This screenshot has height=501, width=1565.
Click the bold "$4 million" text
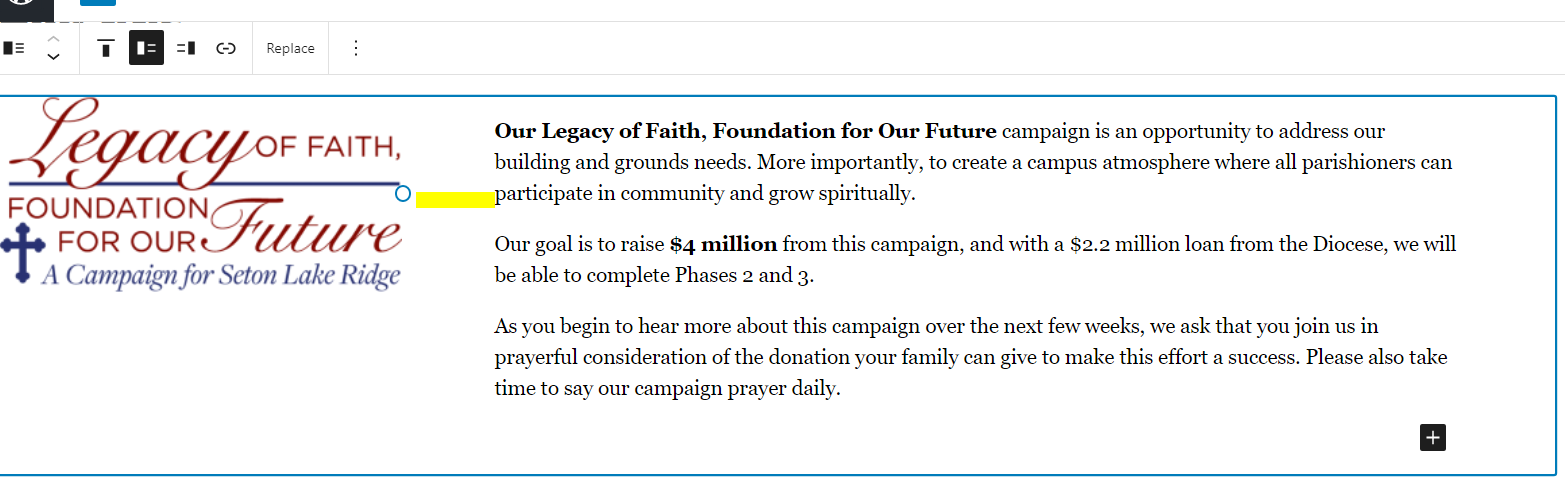tap(723, 244)
